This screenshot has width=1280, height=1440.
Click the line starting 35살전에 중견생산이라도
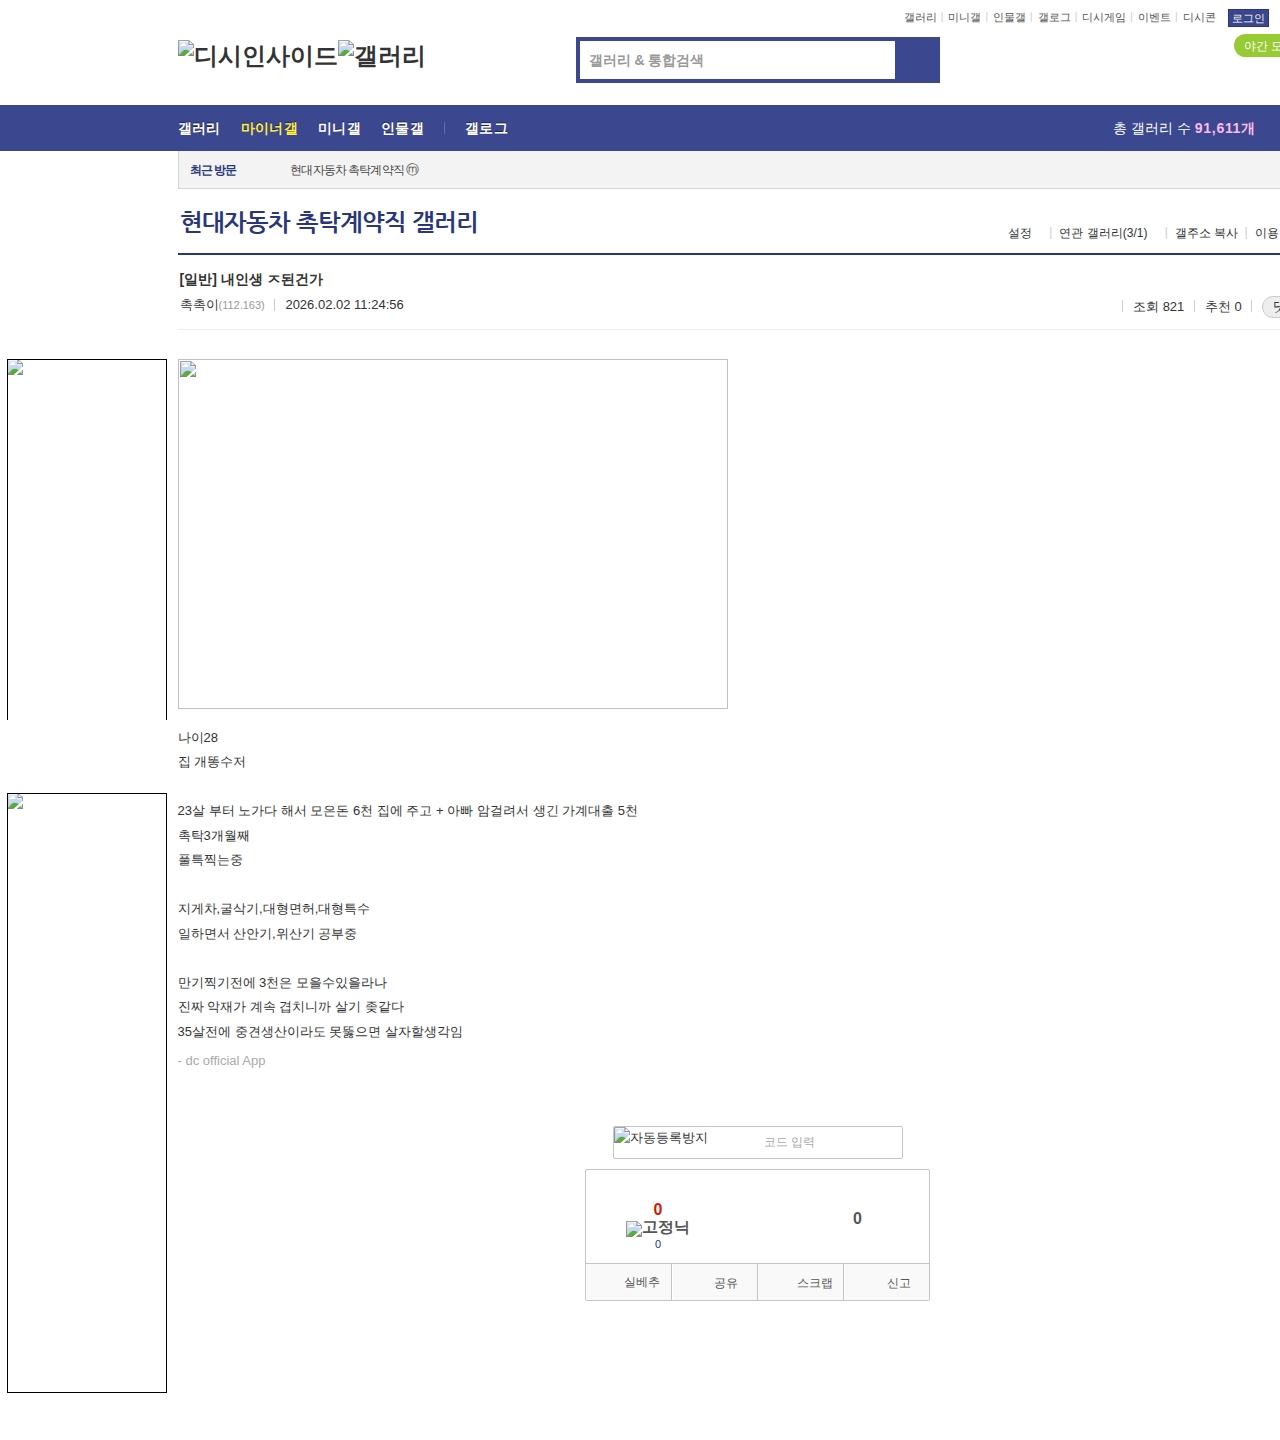click(x=320, y=1032)
